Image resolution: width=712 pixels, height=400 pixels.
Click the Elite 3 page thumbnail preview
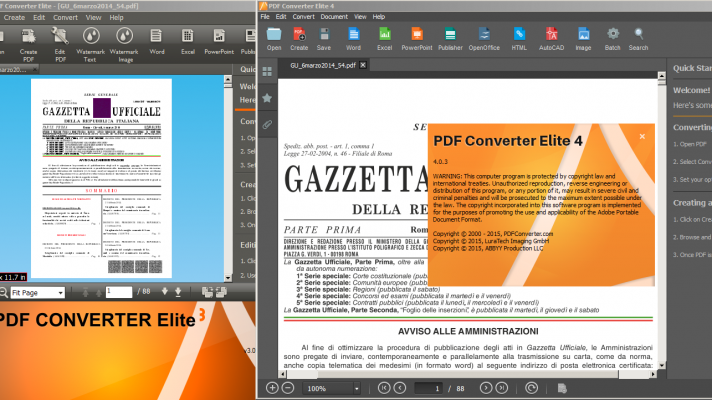point(101,178)
